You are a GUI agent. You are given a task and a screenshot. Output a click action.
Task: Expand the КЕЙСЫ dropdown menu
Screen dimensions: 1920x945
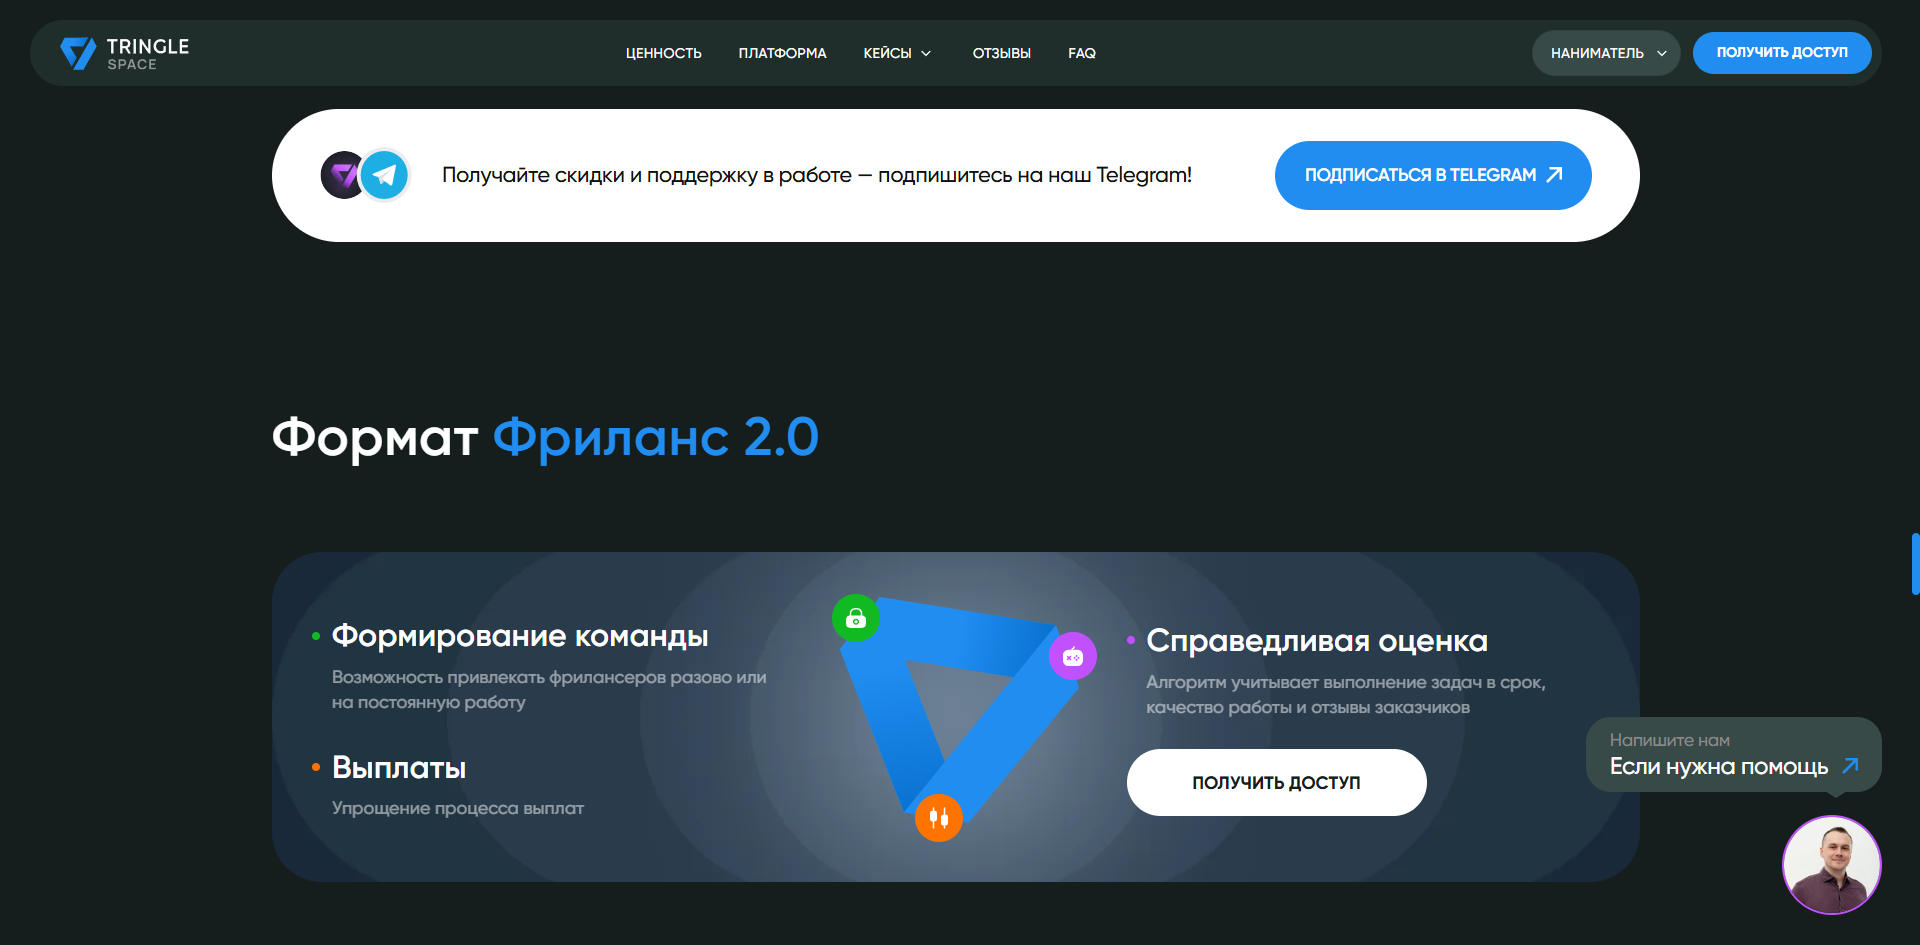(897, 53)
